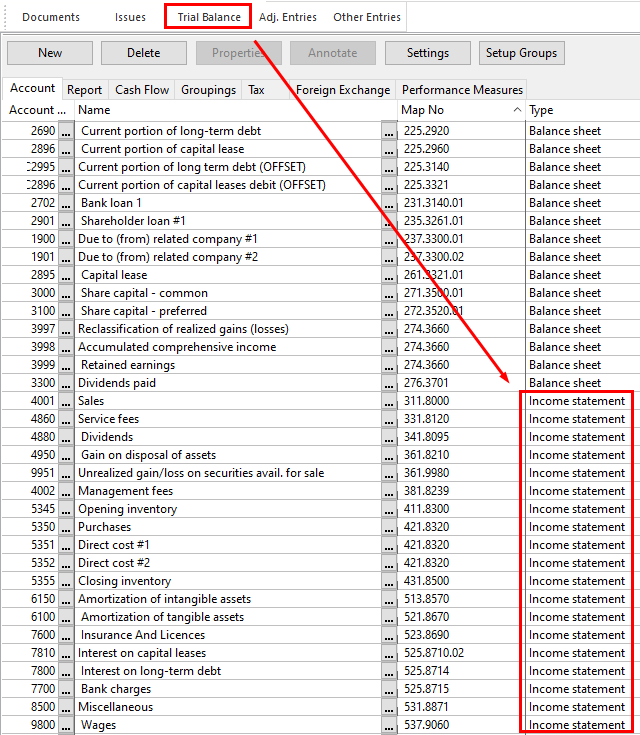Open map number picker for Retained earnings

click(x=389, y=365)
